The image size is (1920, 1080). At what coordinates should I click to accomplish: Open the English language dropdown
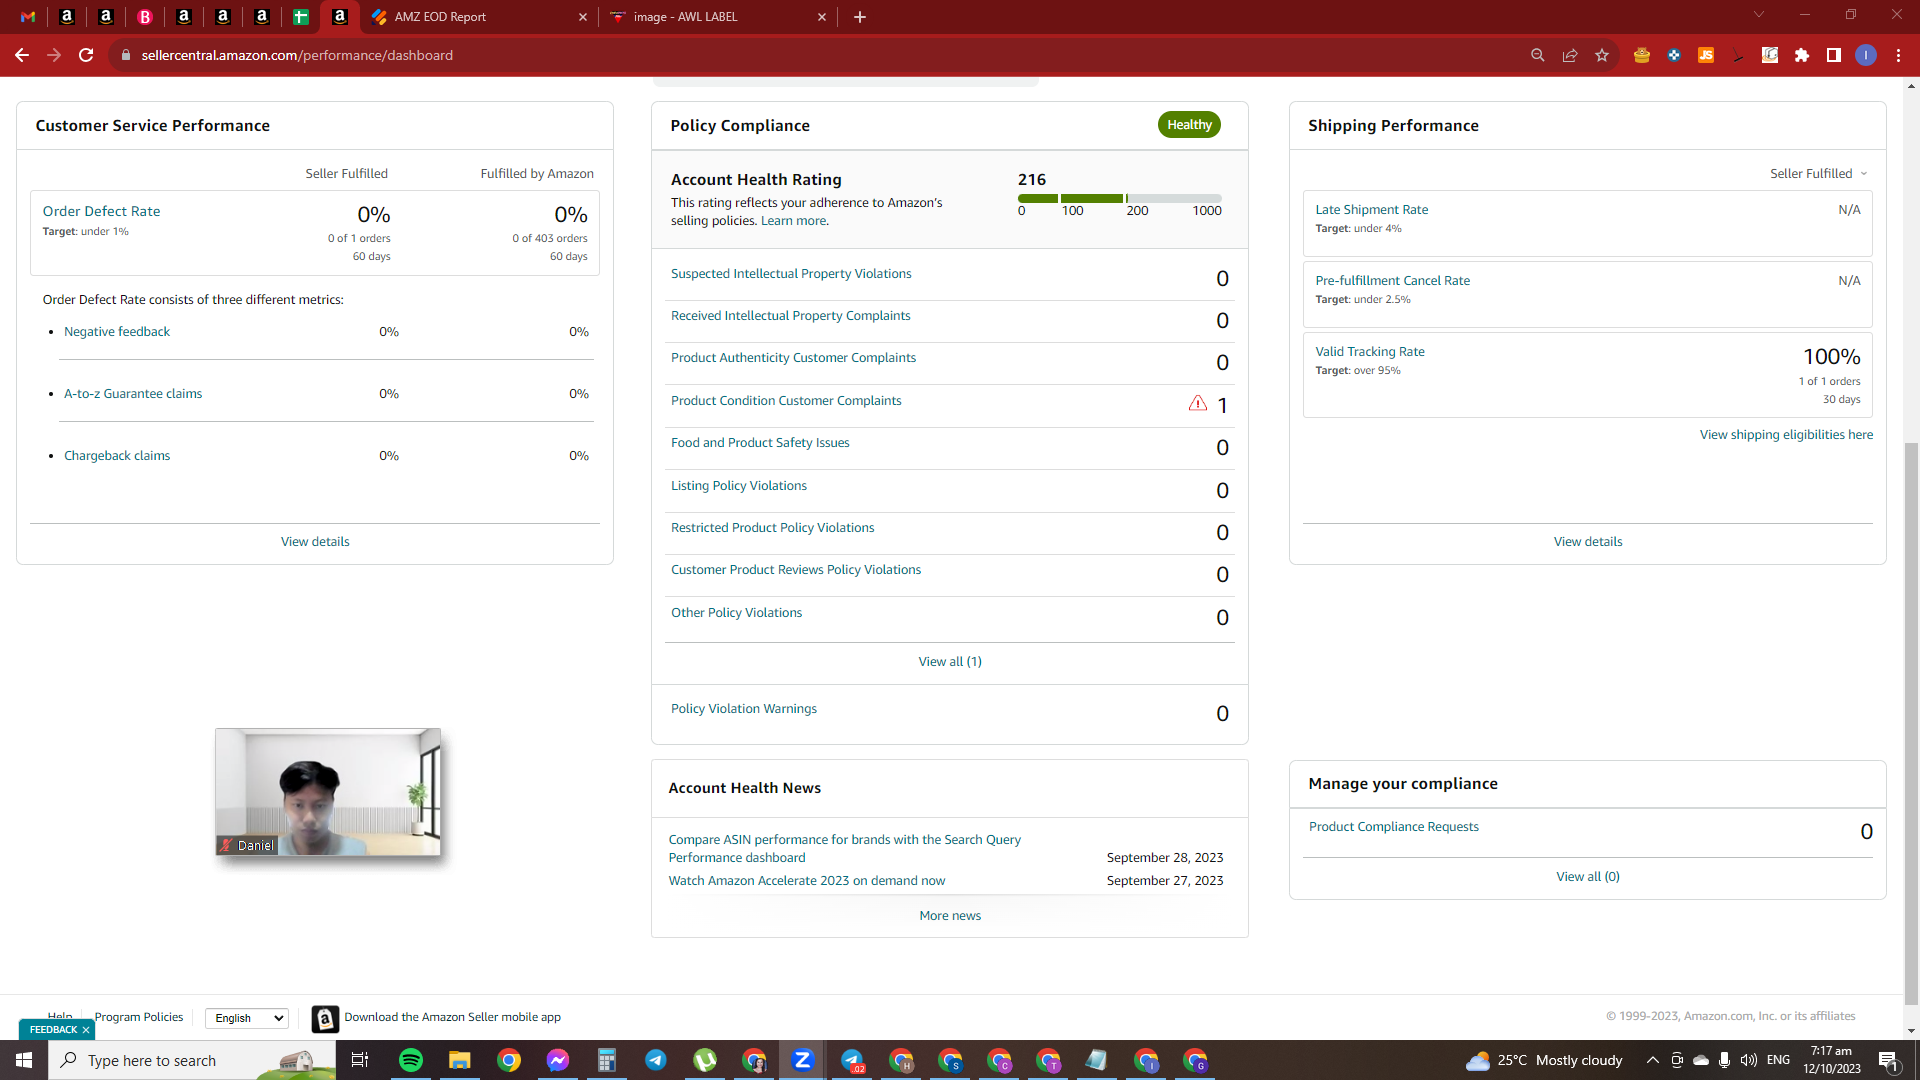[247, 1018]
